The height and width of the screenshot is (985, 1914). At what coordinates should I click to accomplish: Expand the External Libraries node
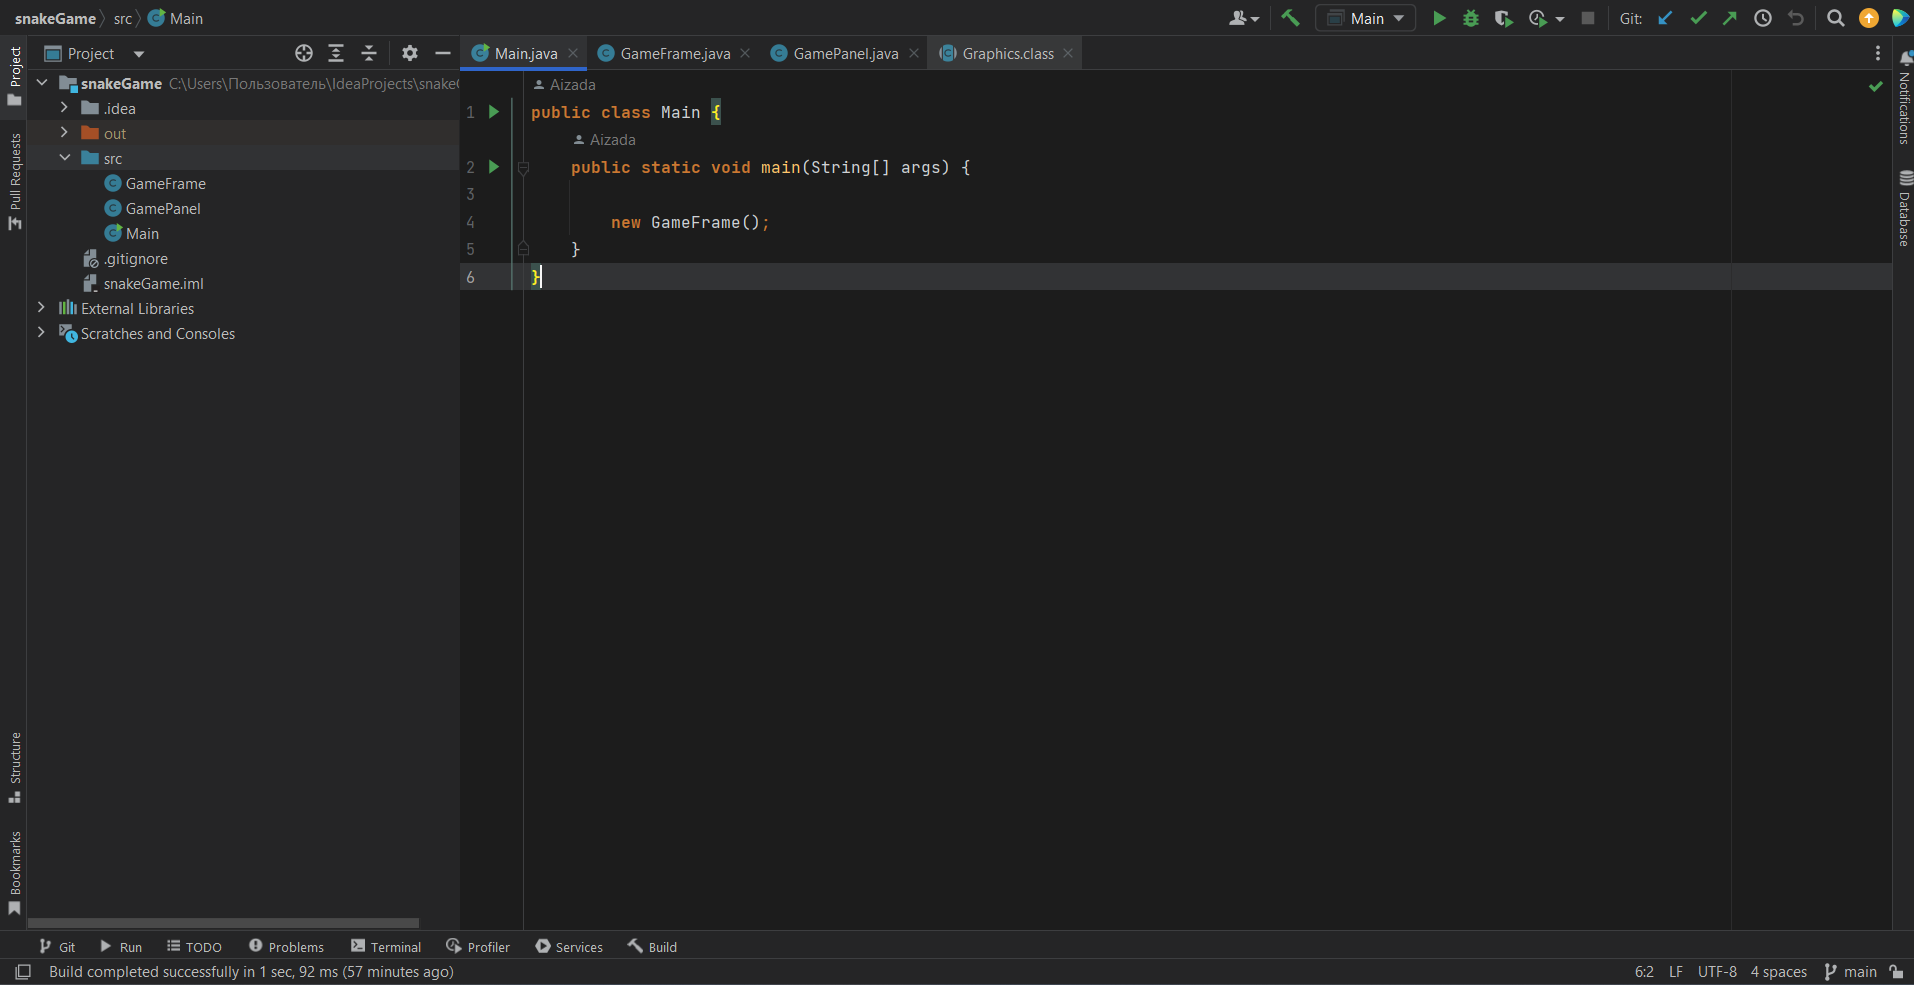[x=41, y=308]
